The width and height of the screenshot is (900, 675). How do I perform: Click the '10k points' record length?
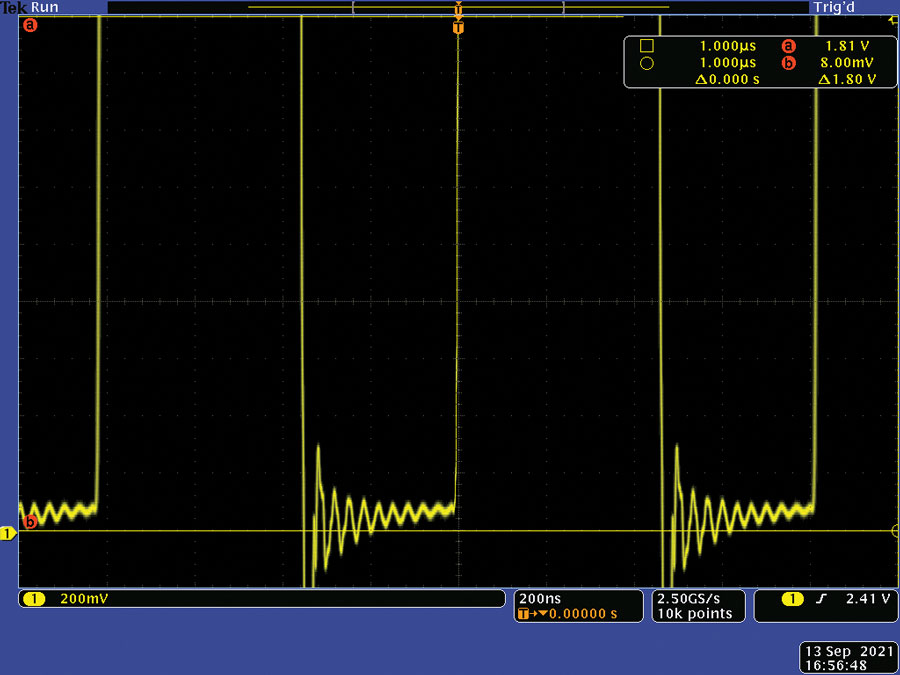click(695, 614)
